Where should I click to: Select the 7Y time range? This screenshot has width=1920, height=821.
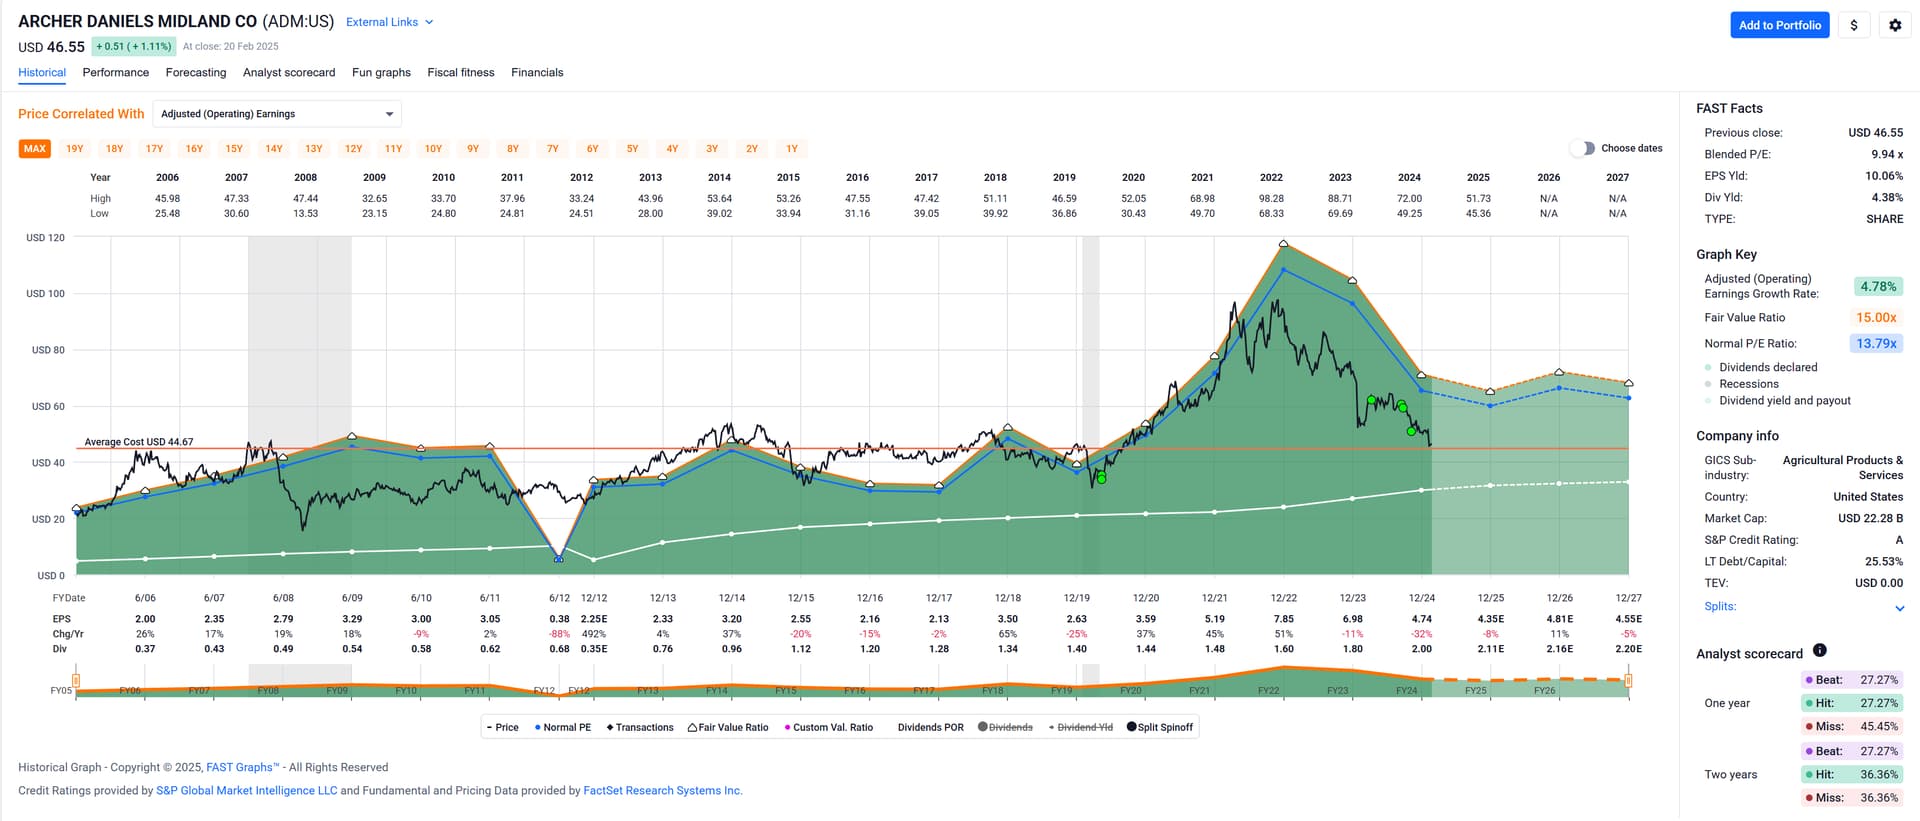click(x=553, y=149)
